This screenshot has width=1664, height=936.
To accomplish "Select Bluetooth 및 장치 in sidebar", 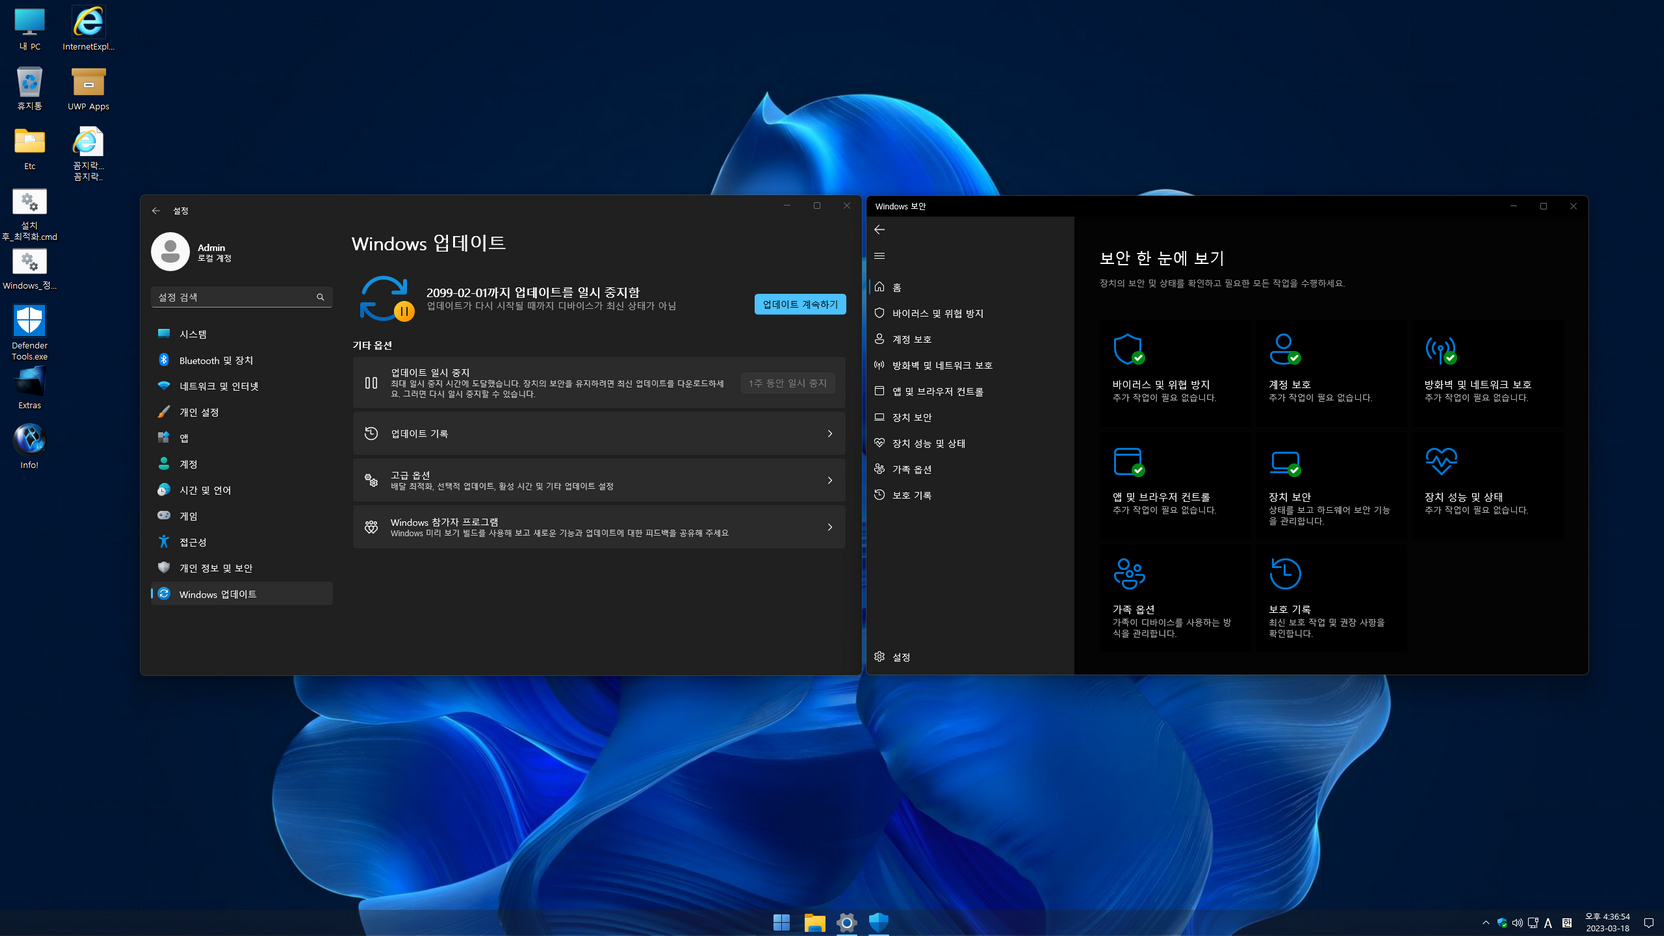I will click(x=241, y=360).
